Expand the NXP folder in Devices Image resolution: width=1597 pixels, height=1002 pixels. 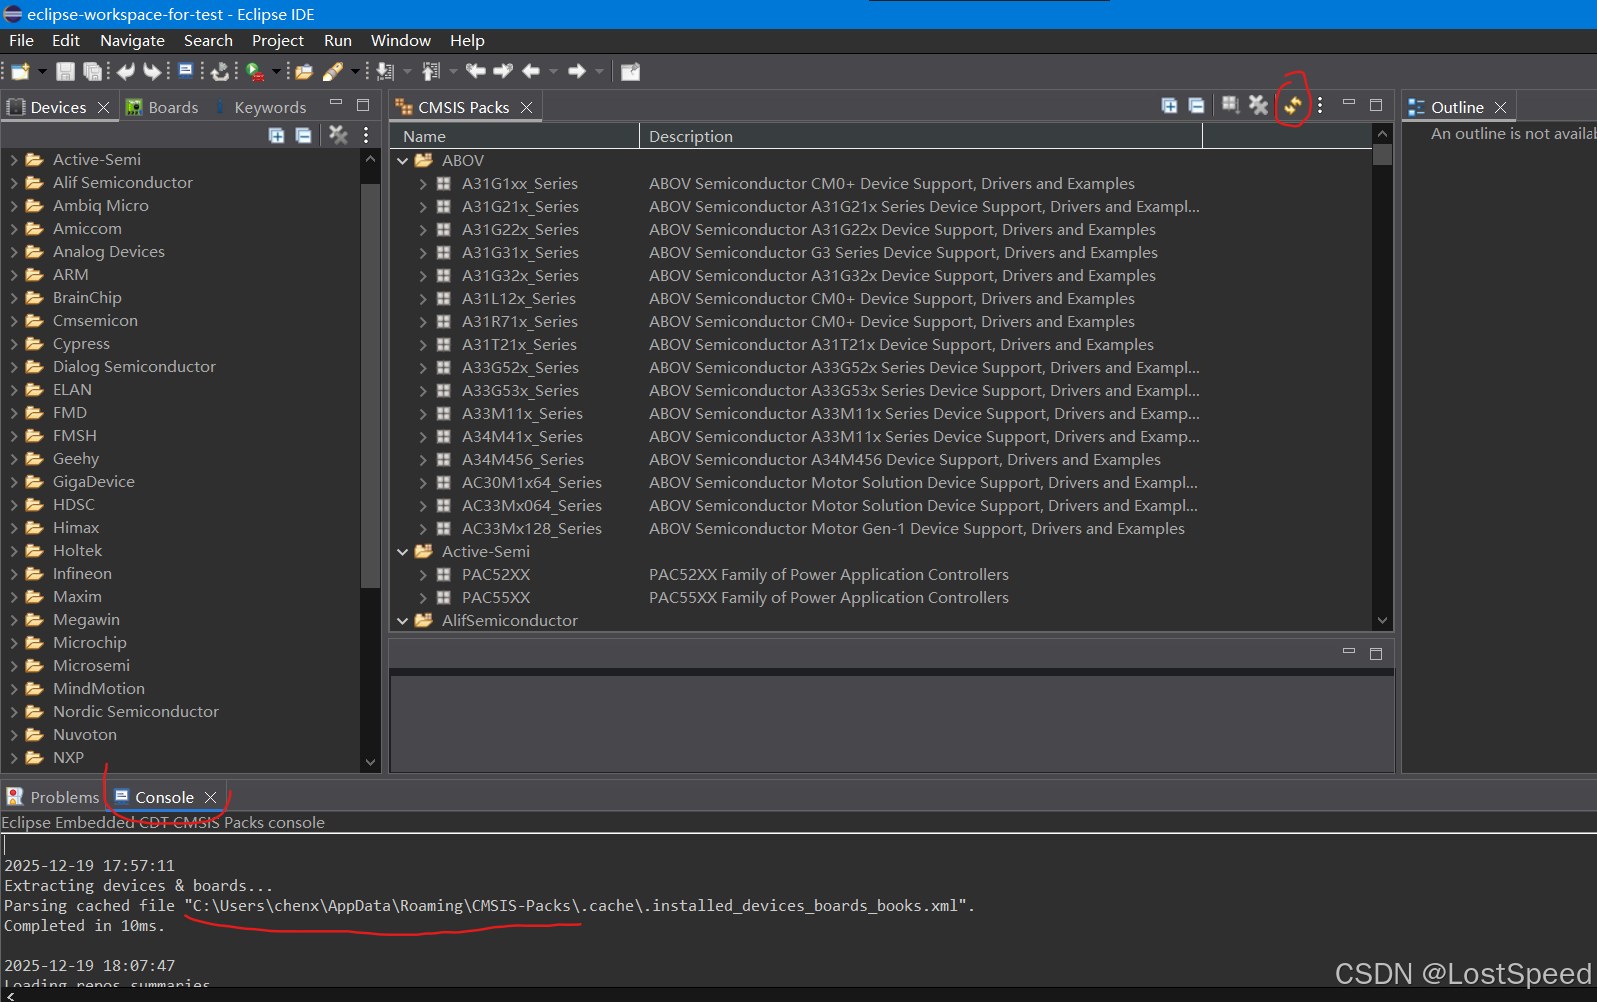point(14,757)
